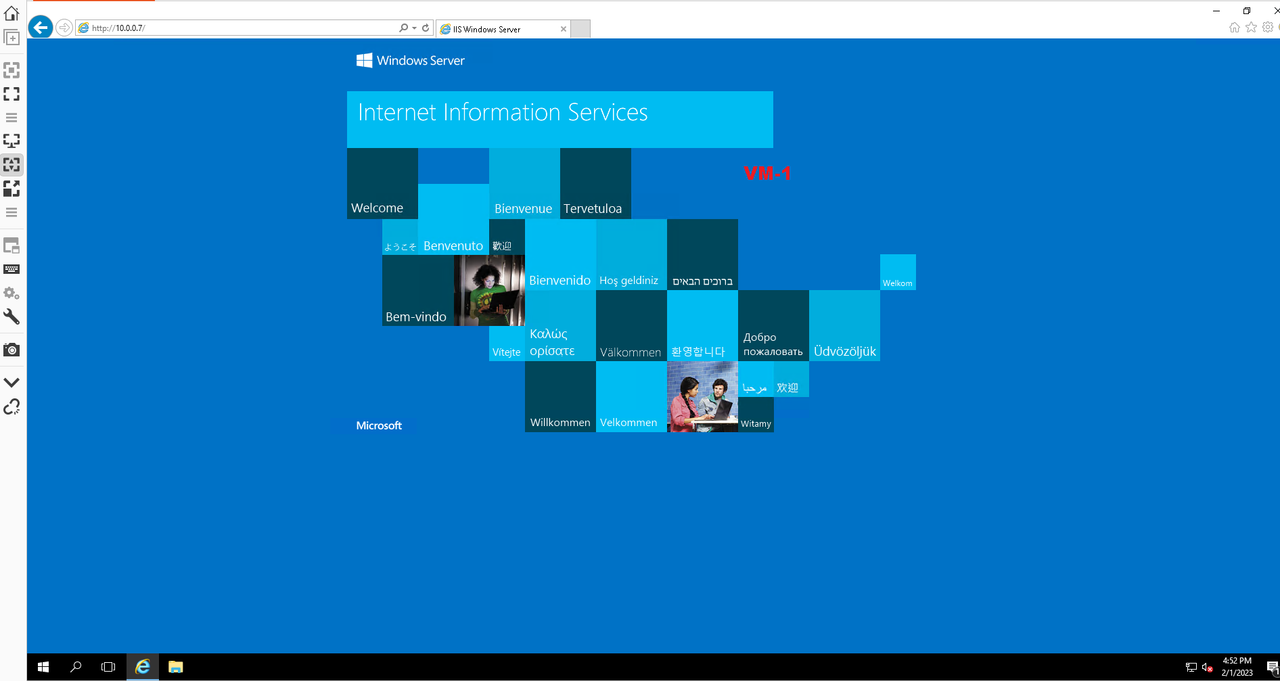Viewport: 1280px width, 681px height.
Task: Click the Välkommen tile
Action: click(x=631, y=326)
